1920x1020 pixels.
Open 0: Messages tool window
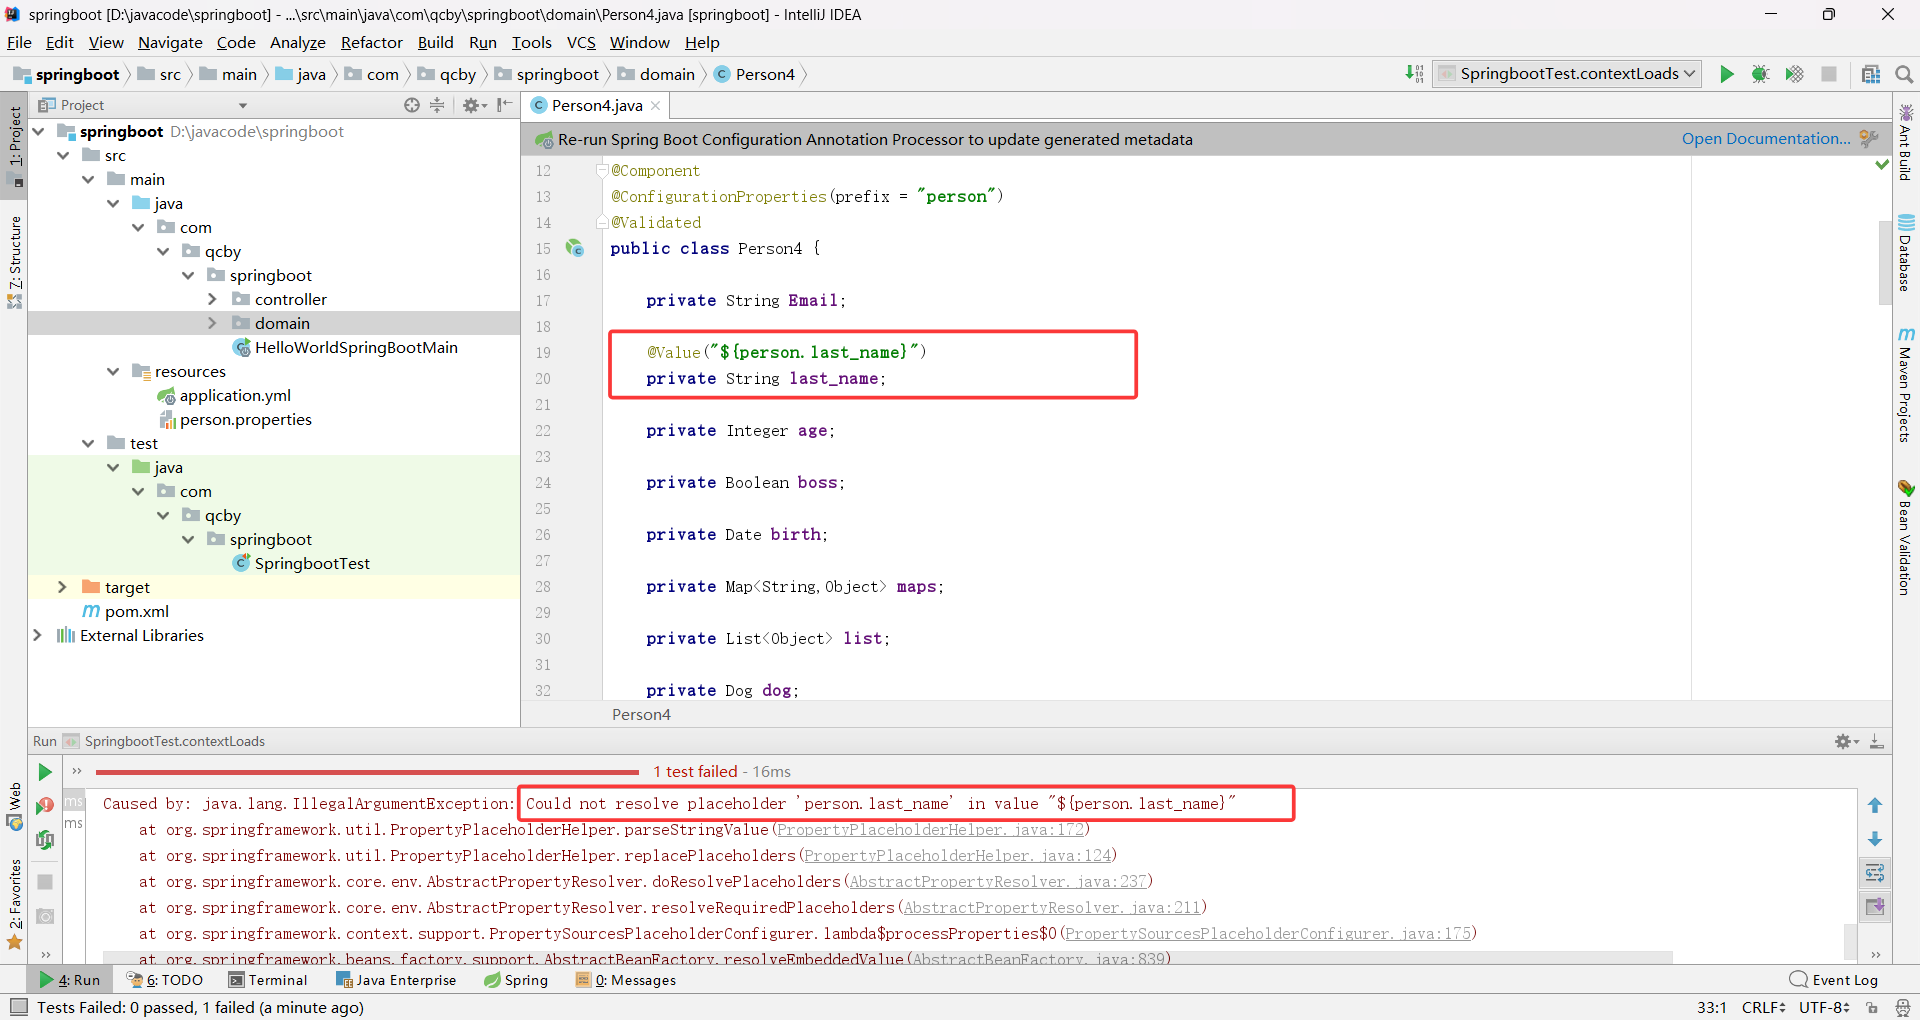point(626,980)
